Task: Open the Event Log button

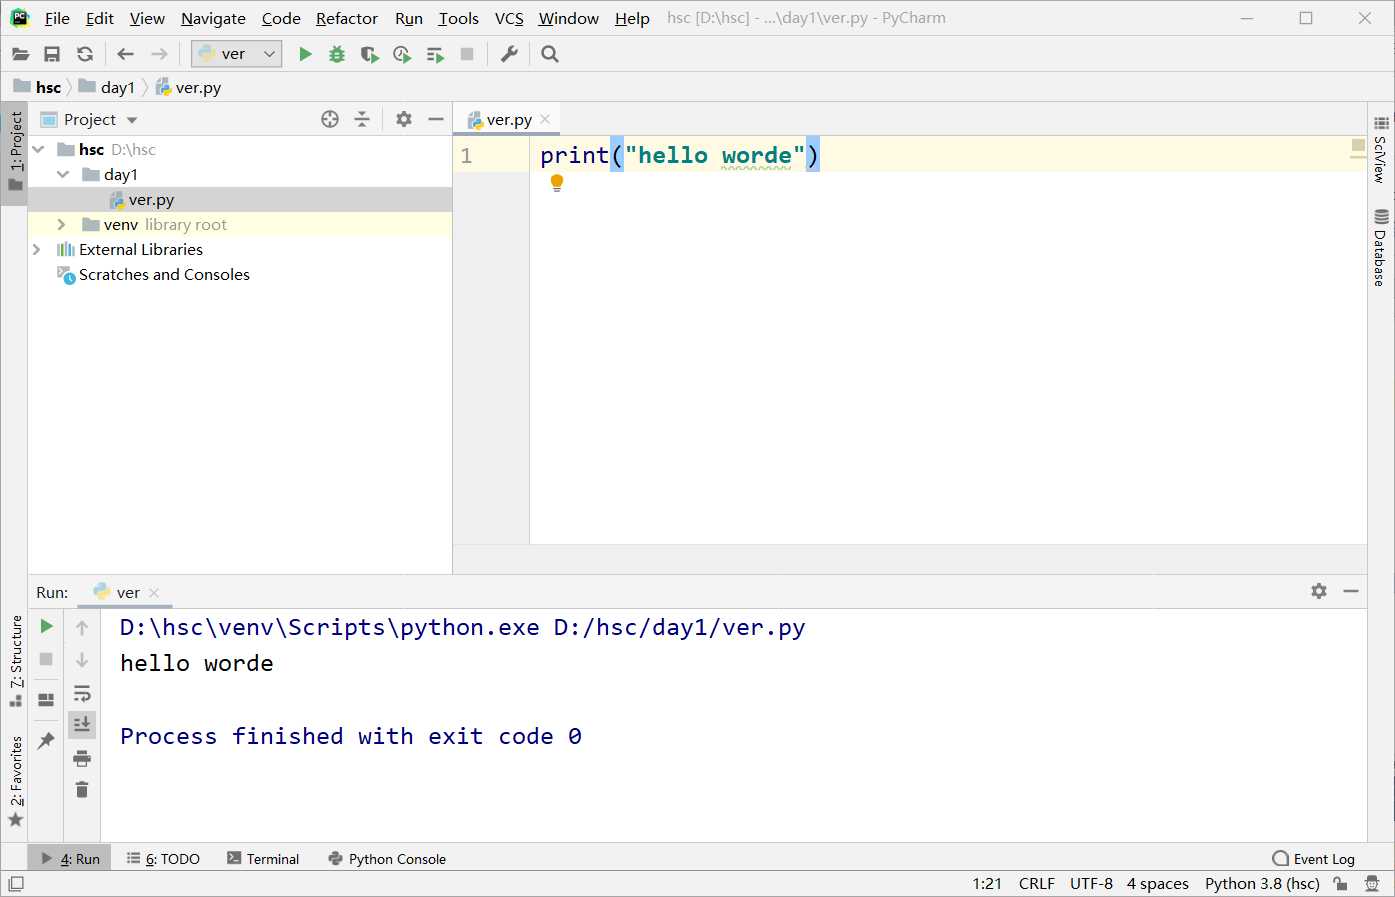Action: pyautogui.click(x=1313, y=859)
